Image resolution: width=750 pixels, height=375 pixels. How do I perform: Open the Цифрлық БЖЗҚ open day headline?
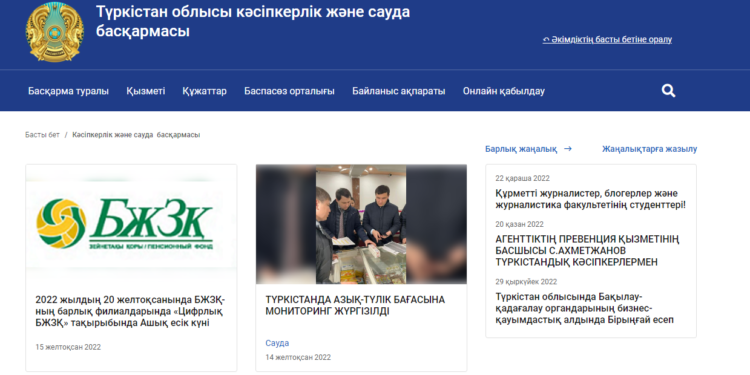click(x=130, y=311)
